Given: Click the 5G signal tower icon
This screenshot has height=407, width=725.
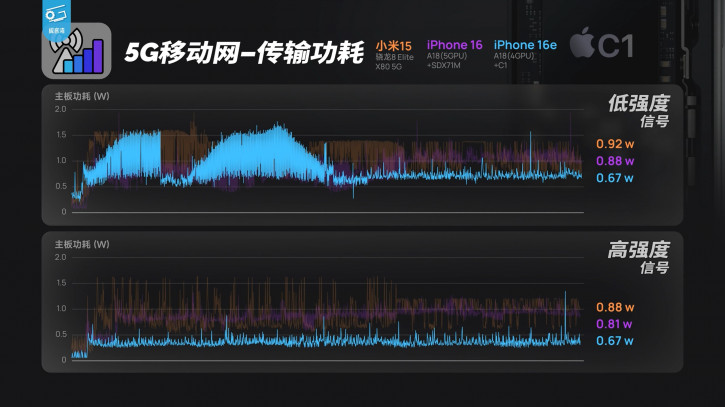Looking at the screenshot, I should click(76, 51).
